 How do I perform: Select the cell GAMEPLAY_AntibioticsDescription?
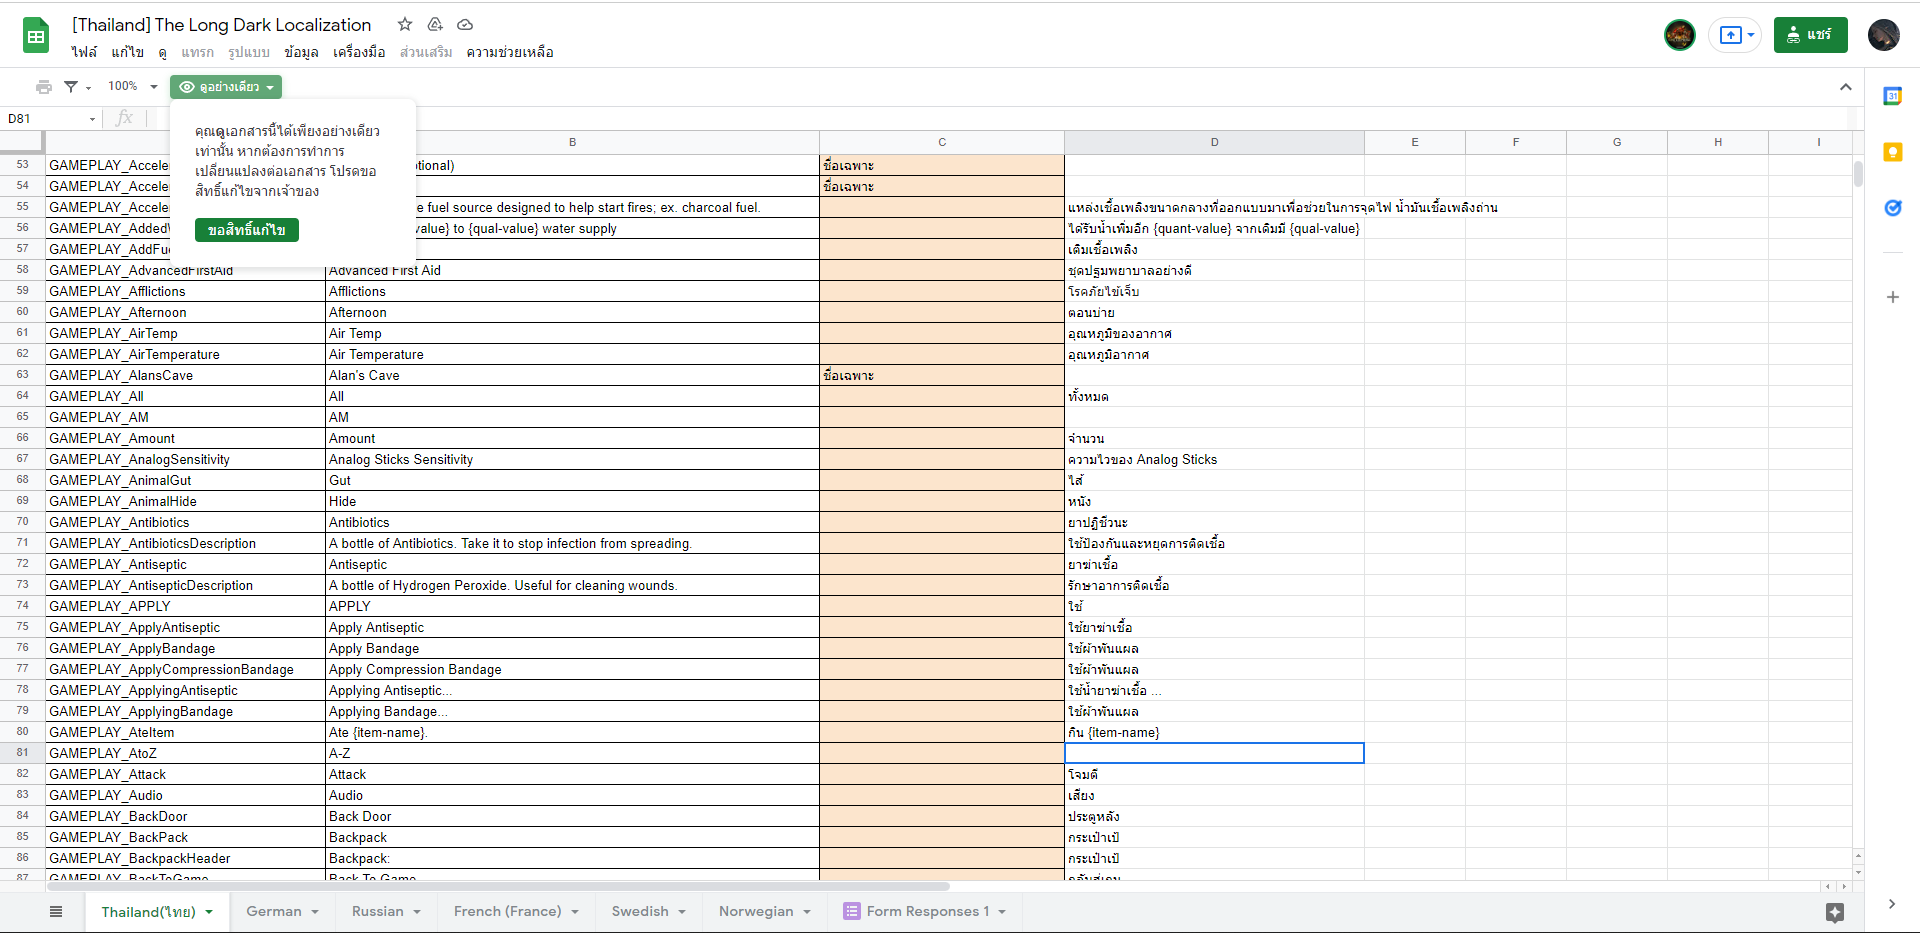[x=185, y=543]
